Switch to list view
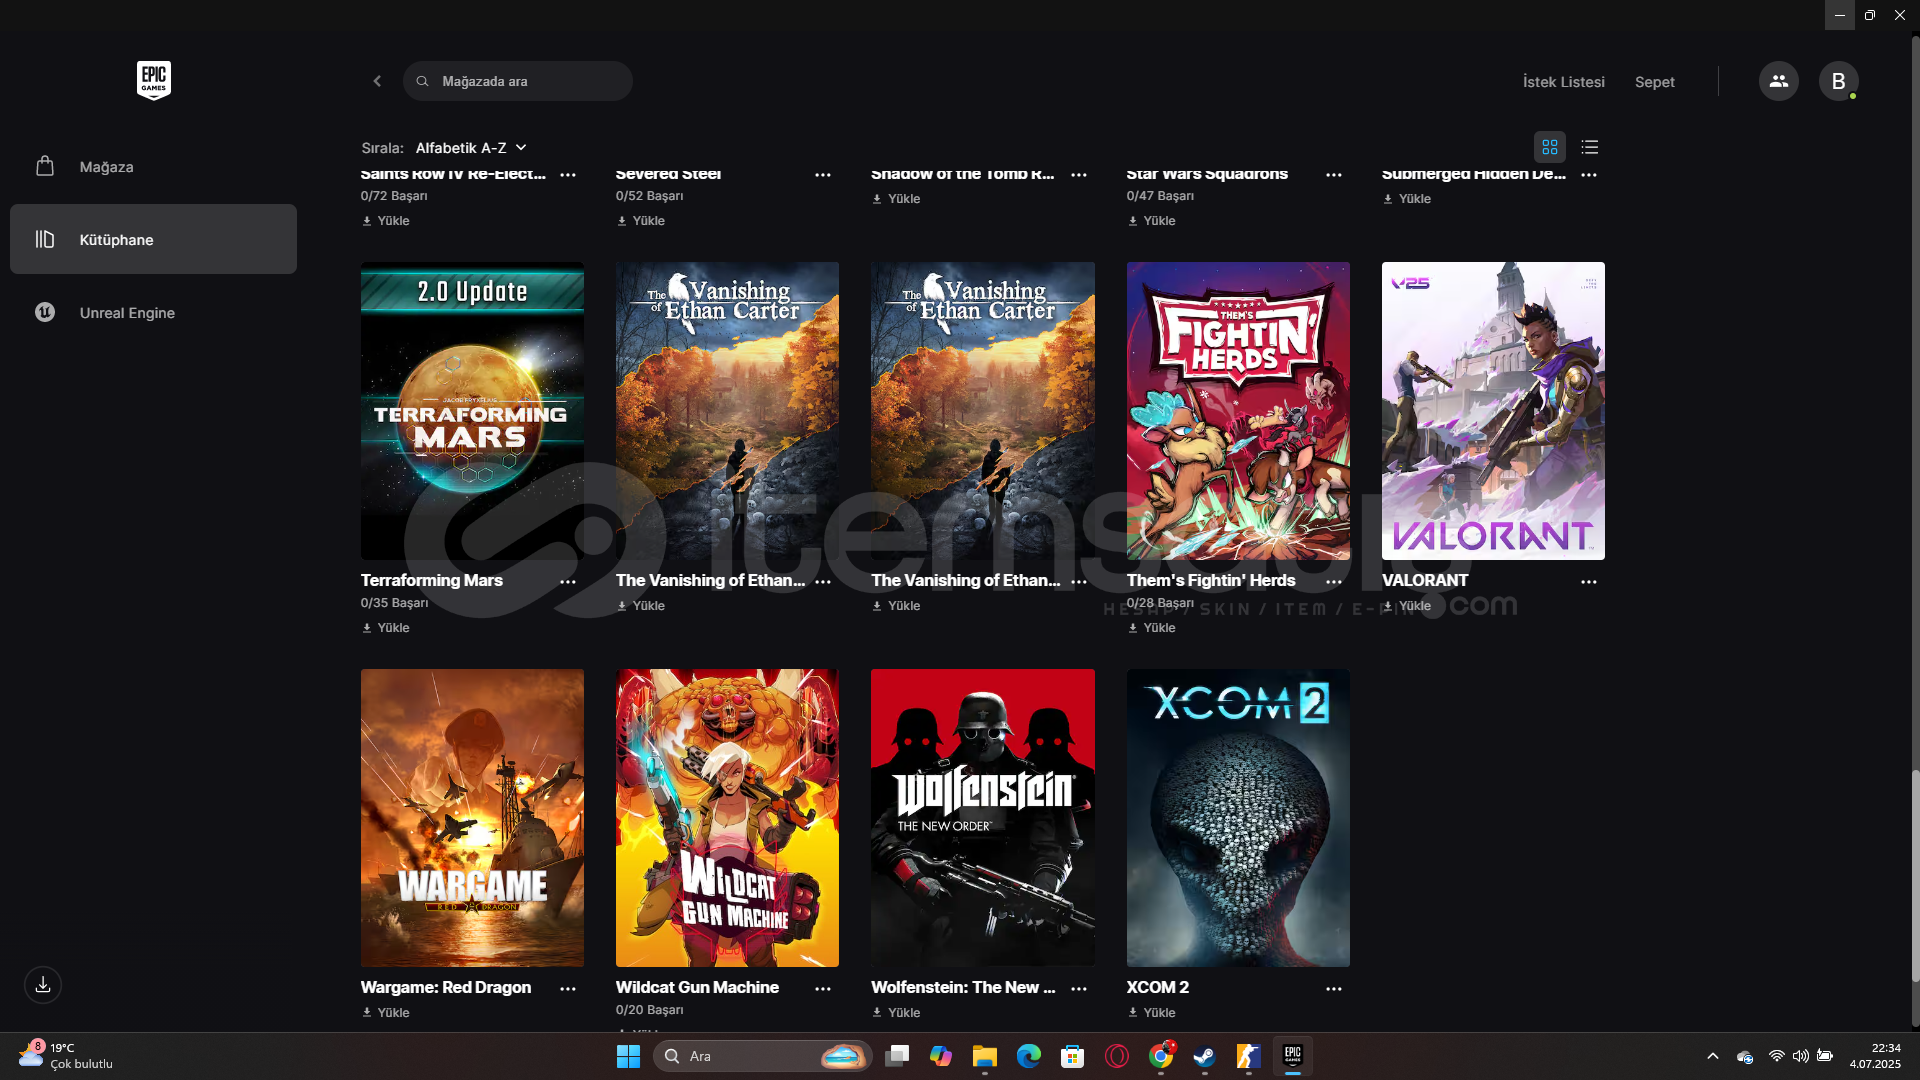1920x1080 pixels. [1590, 147]
